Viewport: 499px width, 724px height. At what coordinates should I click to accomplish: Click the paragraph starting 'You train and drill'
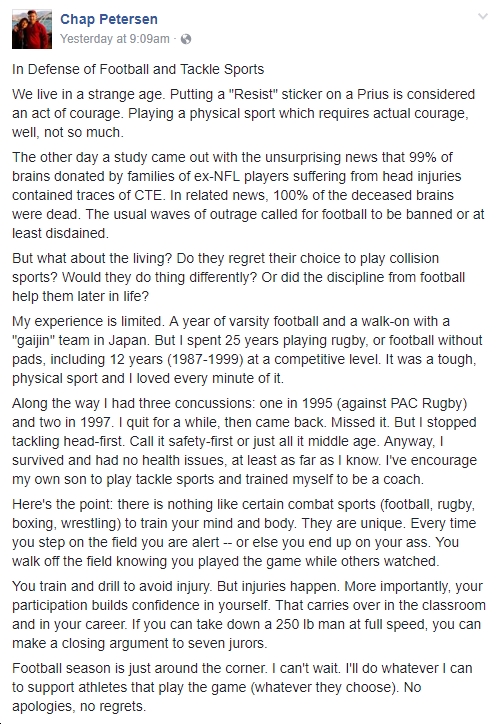249,615
